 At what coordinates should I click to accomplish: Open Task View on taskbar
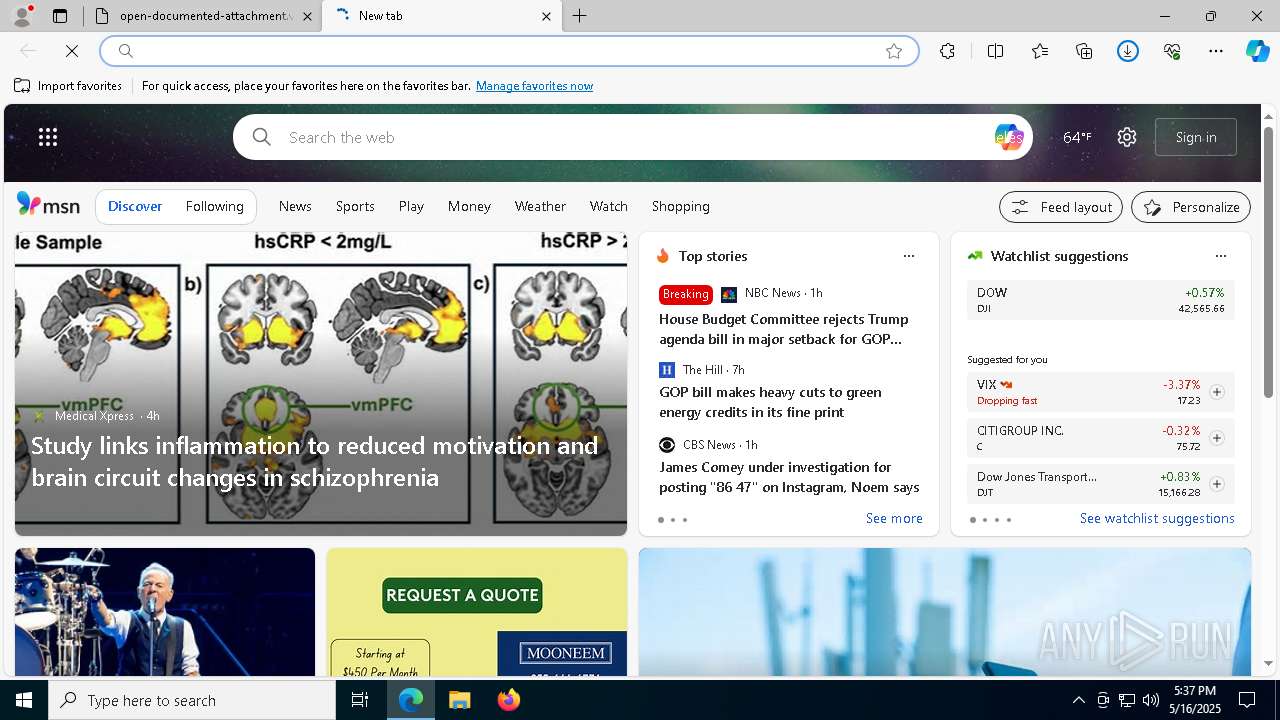click(x=360, y=700)
